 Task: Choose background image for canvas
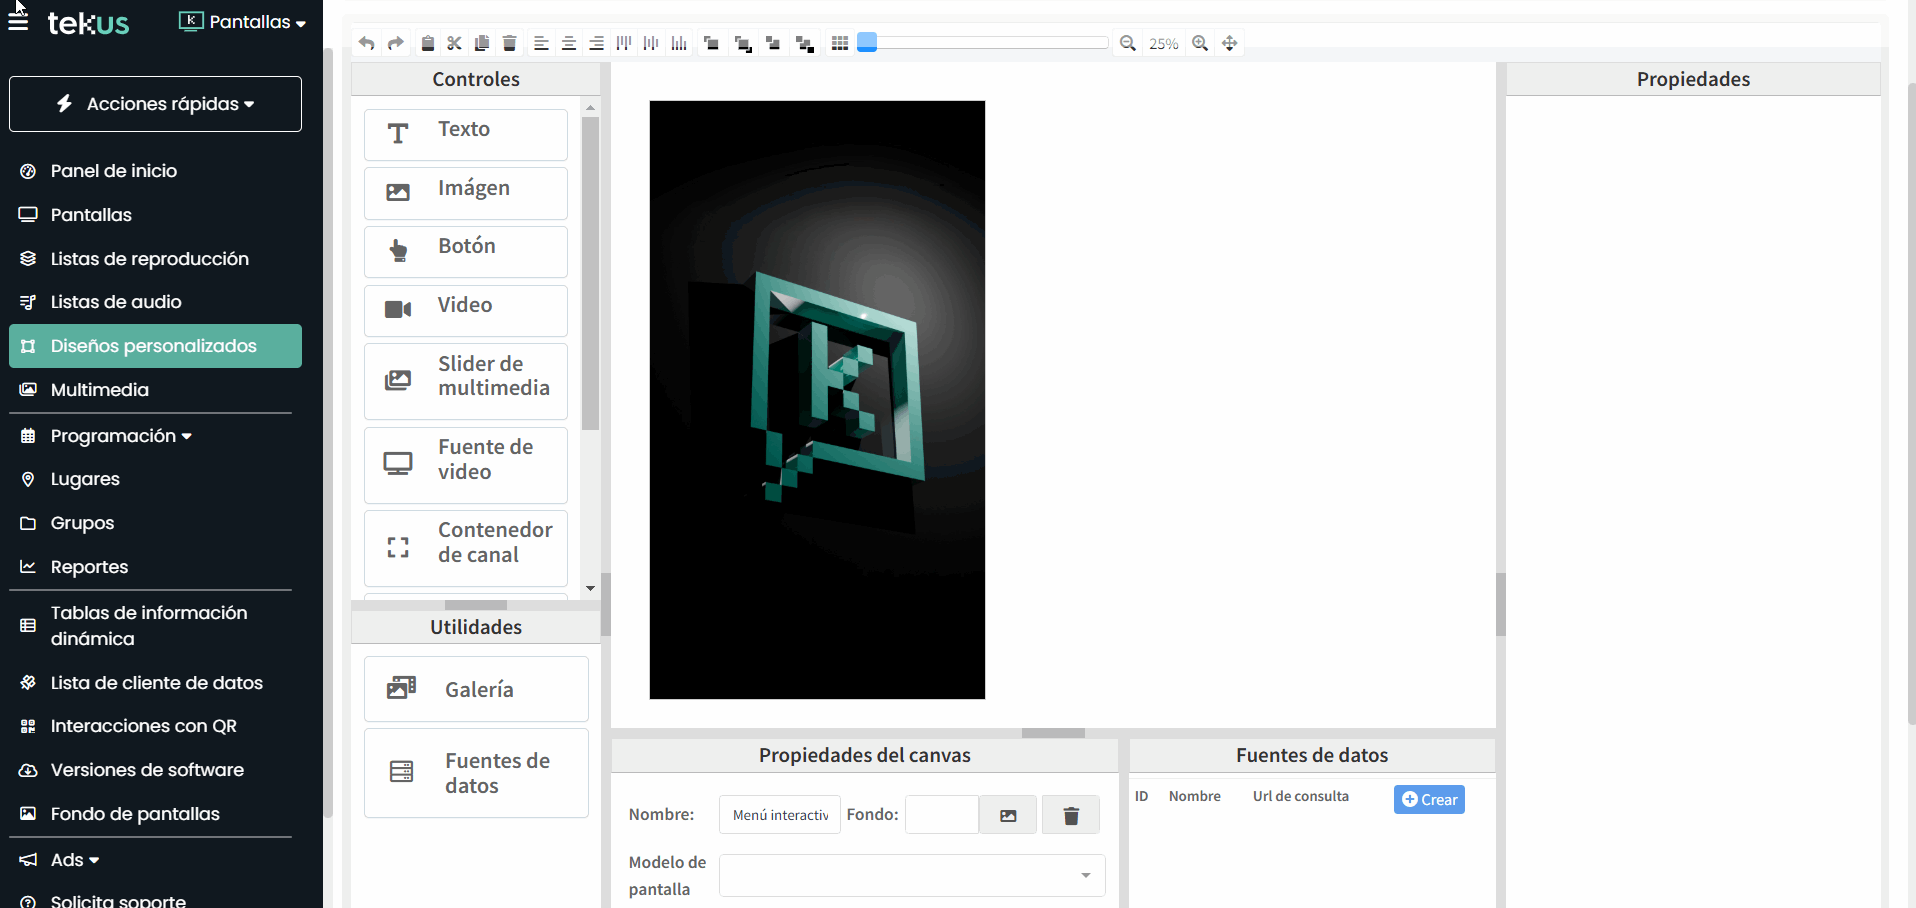click(1007, 815)
